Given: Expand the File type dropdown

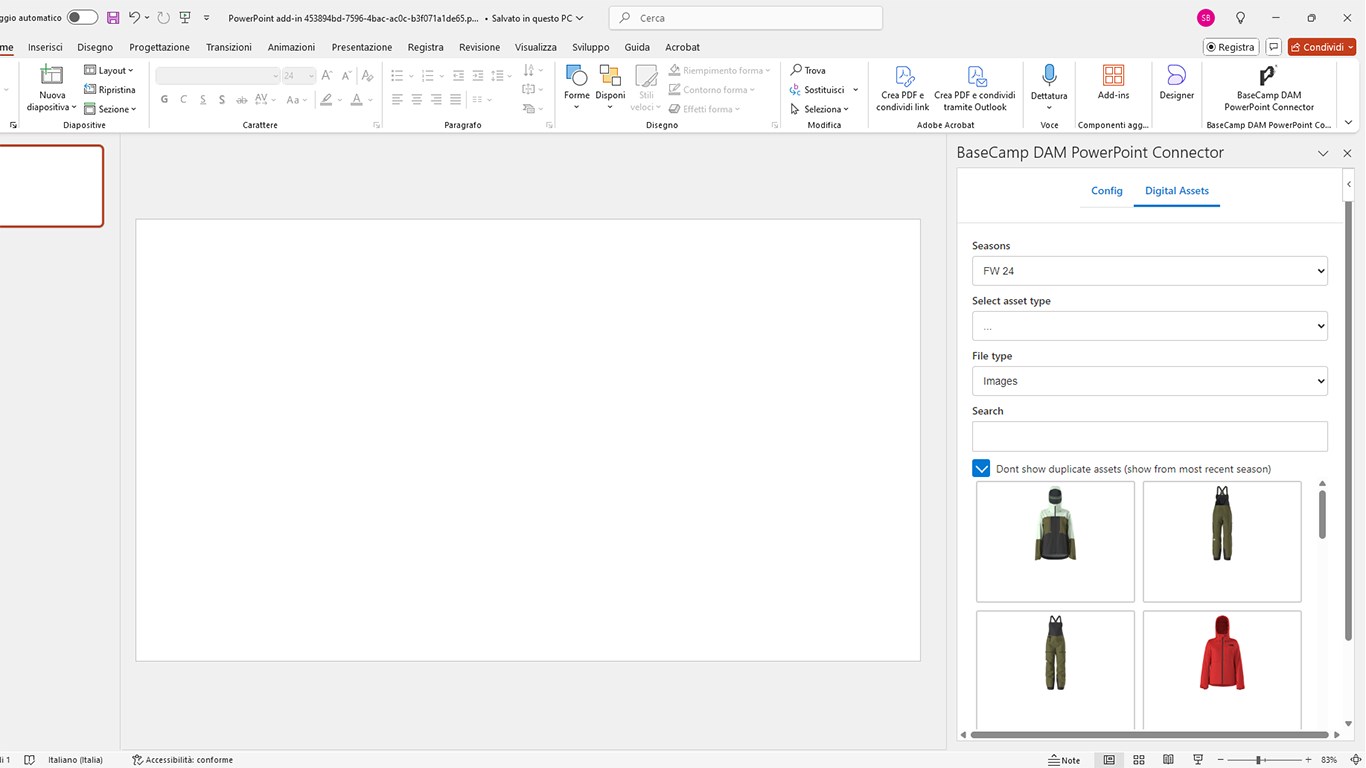Looking at the screenshot, I should click(x=1149, y=381).
